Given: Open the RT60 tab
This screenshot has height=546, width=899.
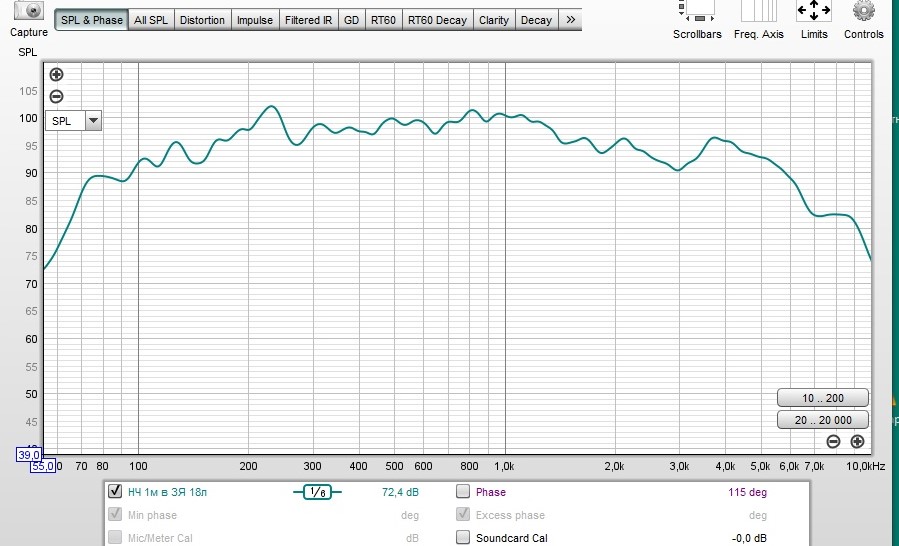Looking at the screenshot, I should tap(383, 20).
